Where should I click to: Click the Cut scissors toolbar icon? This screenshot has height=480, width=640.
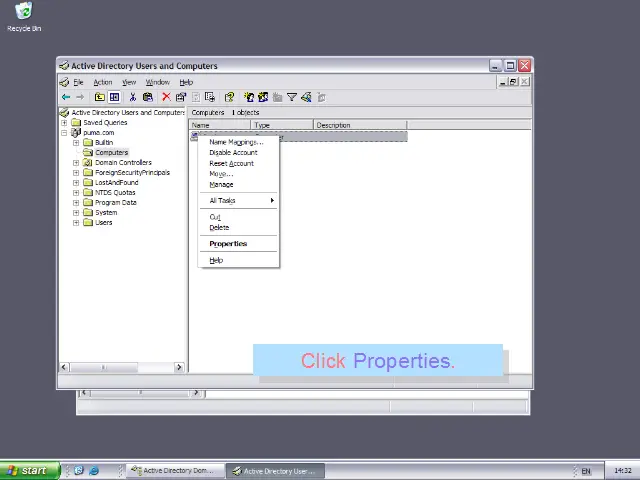pos(133,97)
